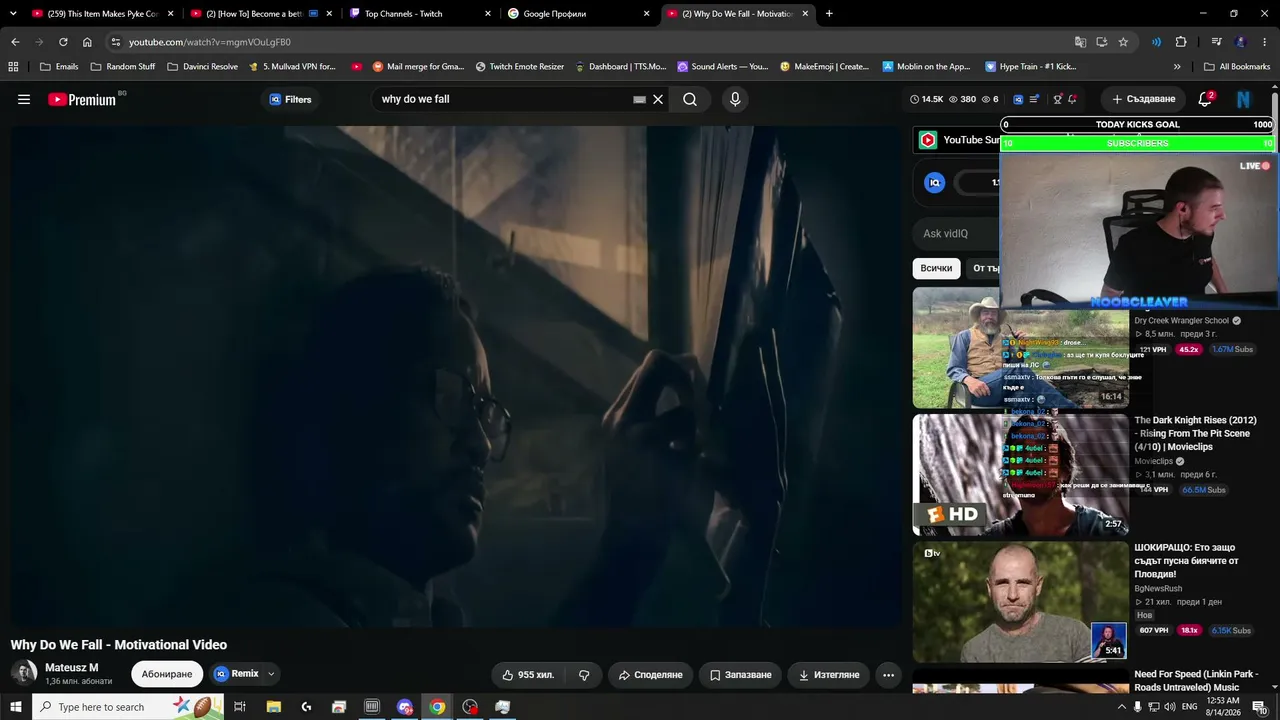Open the ШОКИРАЩО BgNewsRush video thumbnail
The width and height of the screenshot is (1280, 720).
[1020, 602]
